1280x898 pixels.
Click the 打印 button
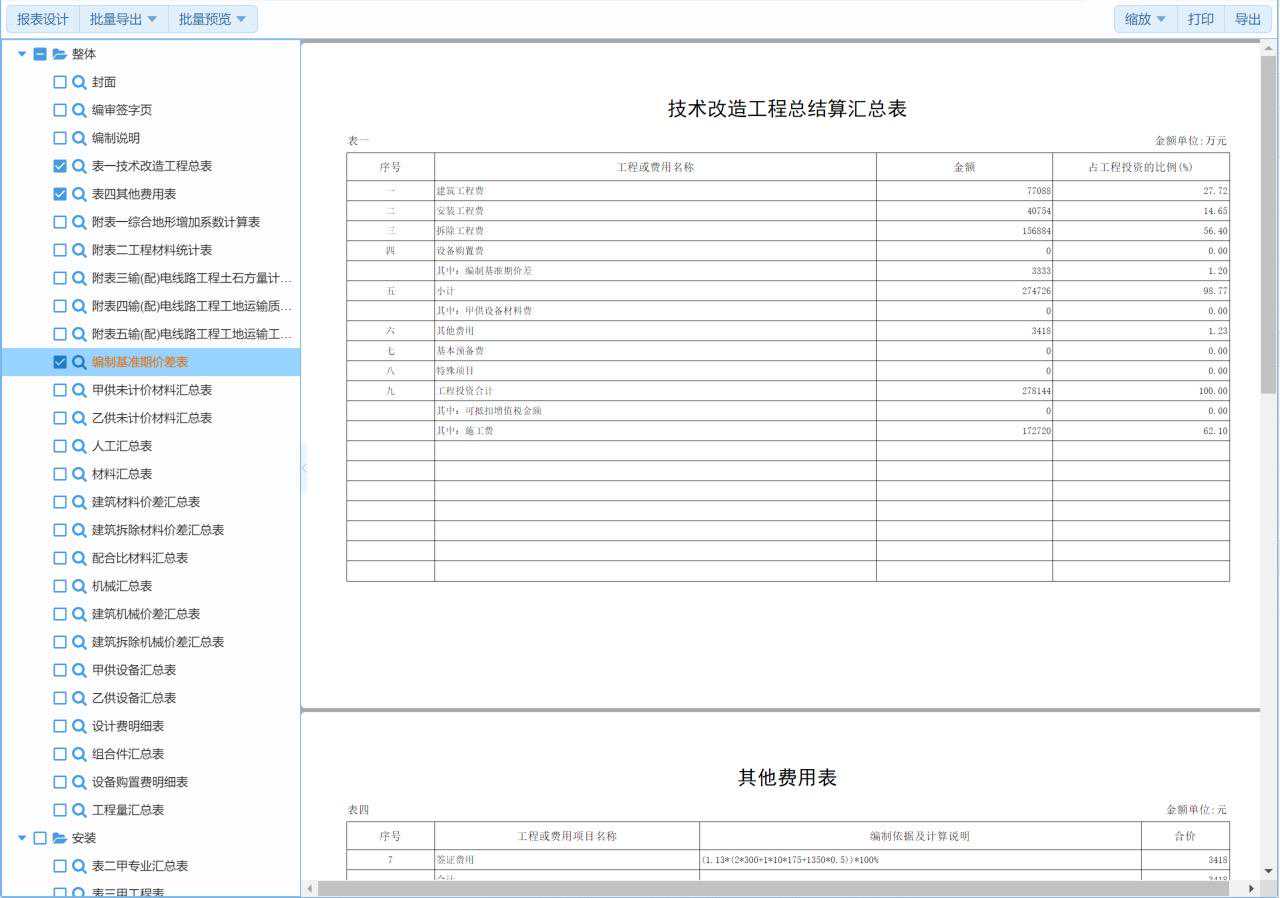point(1200,19)
